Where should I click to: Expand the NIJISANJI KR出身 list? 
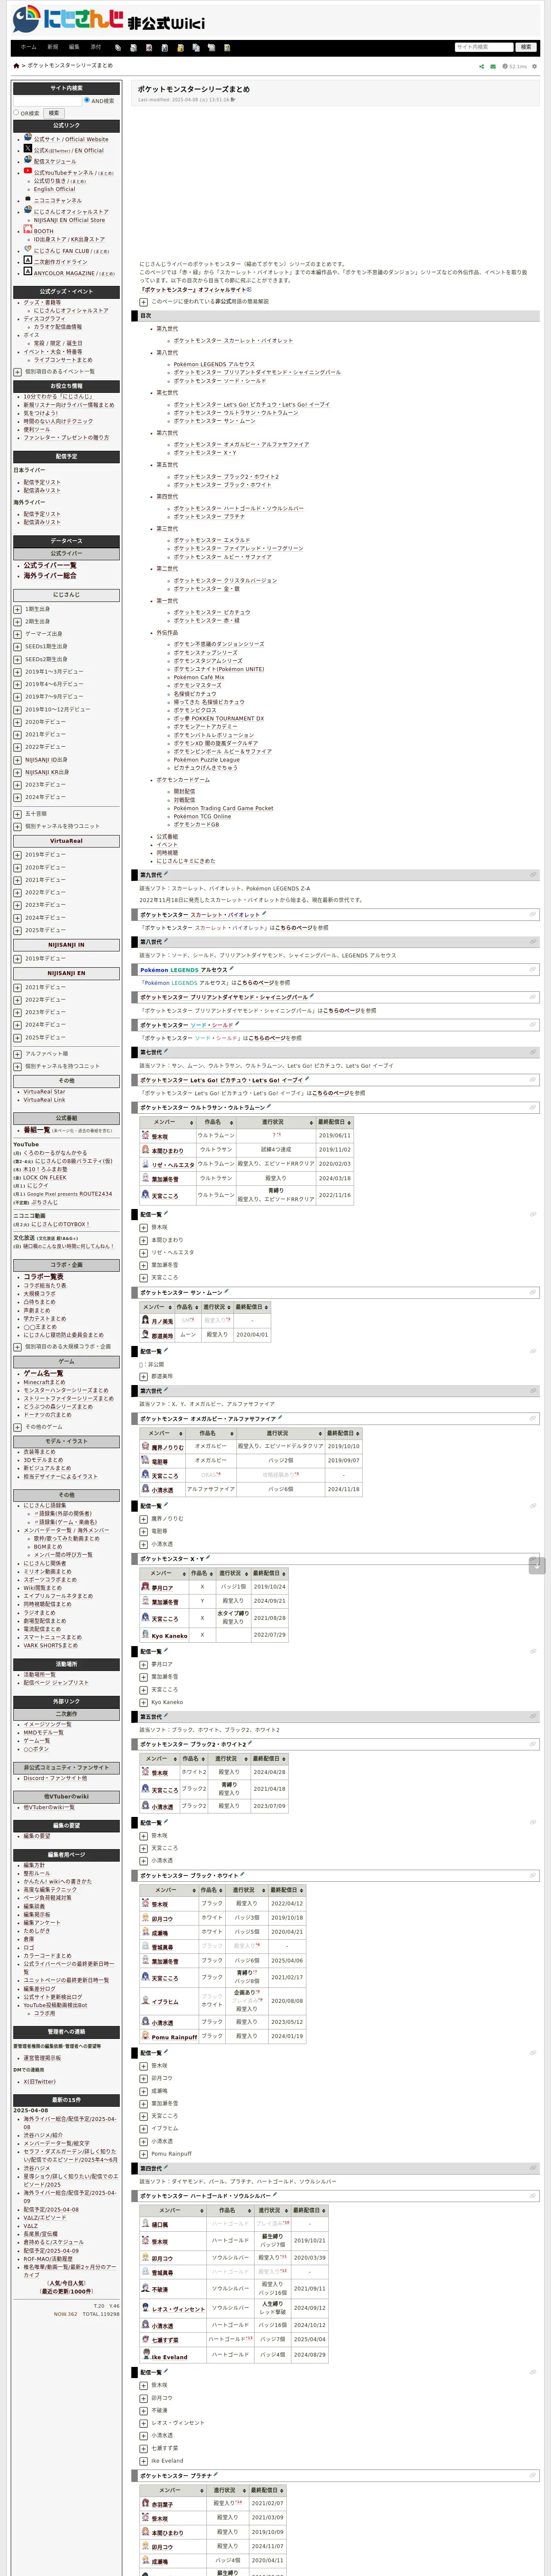pyautogui.click(x=17, y=772)
